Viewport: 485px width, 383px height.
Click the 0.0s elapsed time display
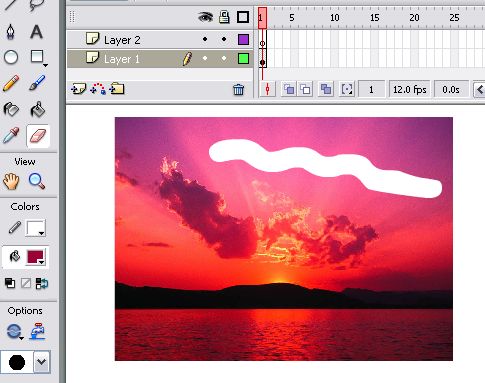point(451,89)
